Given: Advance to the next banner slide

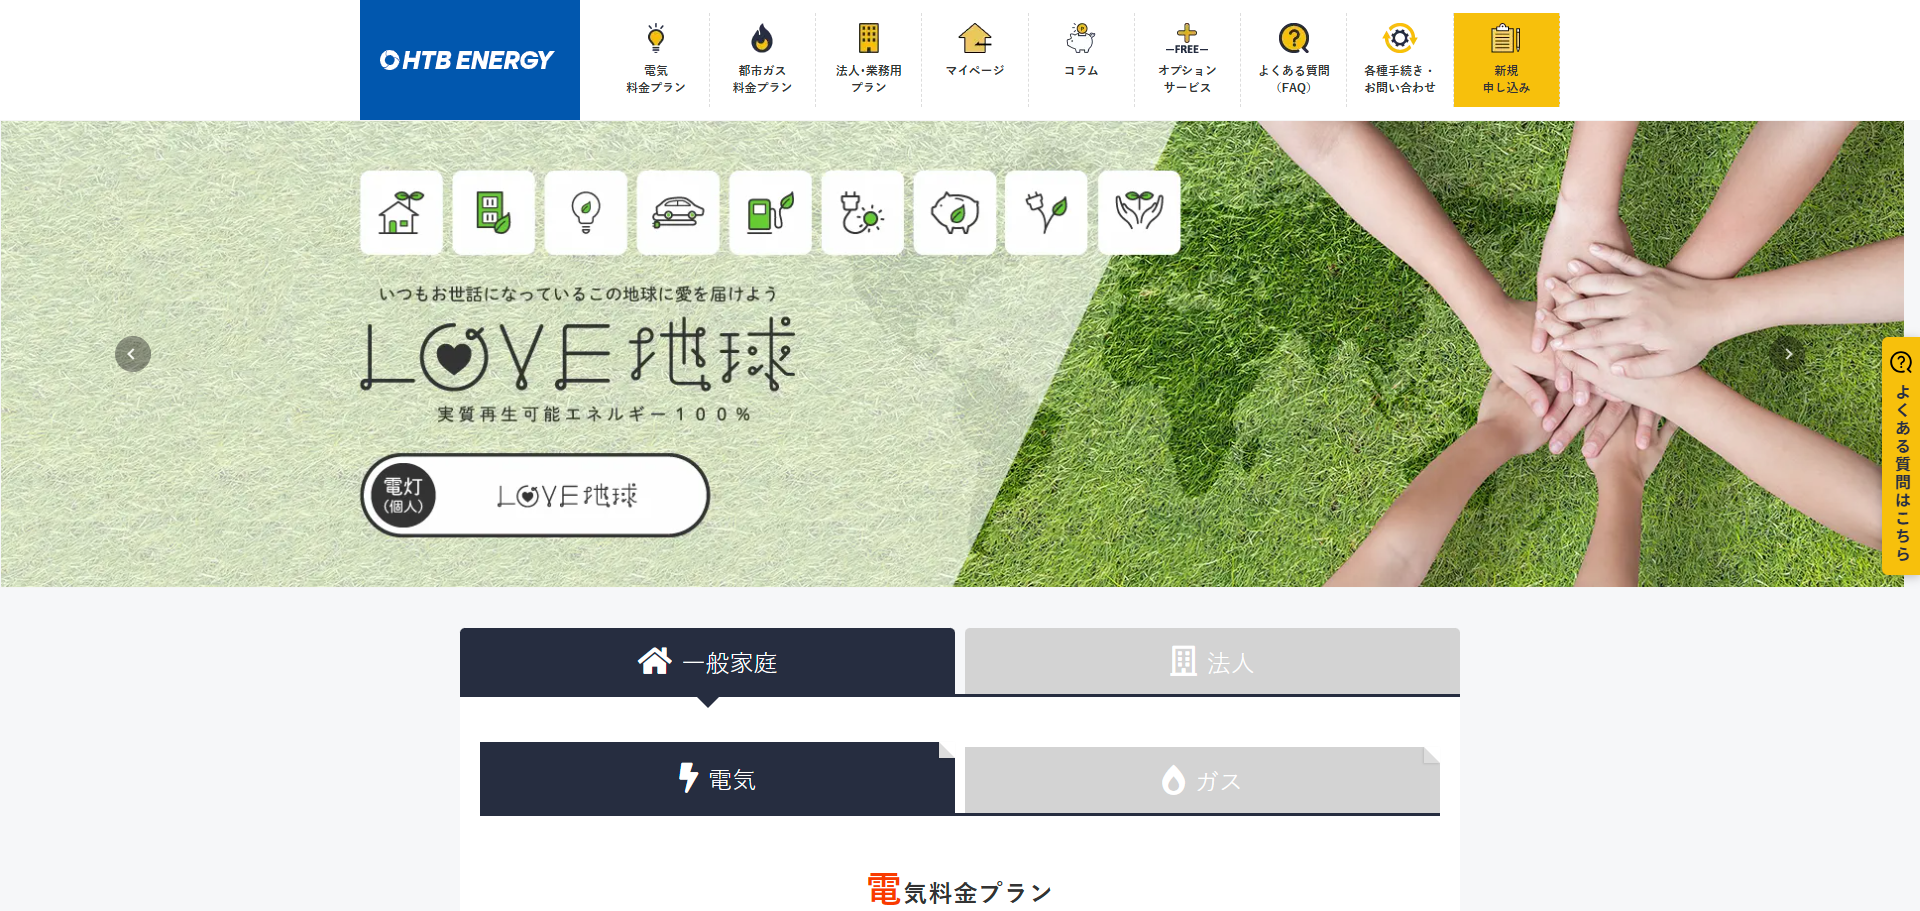Looking at the screenshot, I should (1788, 354).
